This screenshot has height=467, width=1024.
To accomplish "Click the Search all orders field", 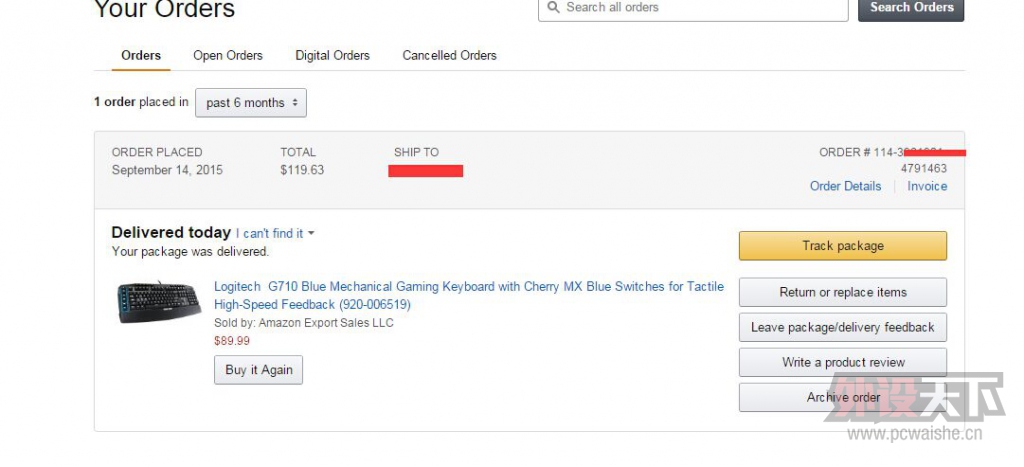I will tap(693, 8).
